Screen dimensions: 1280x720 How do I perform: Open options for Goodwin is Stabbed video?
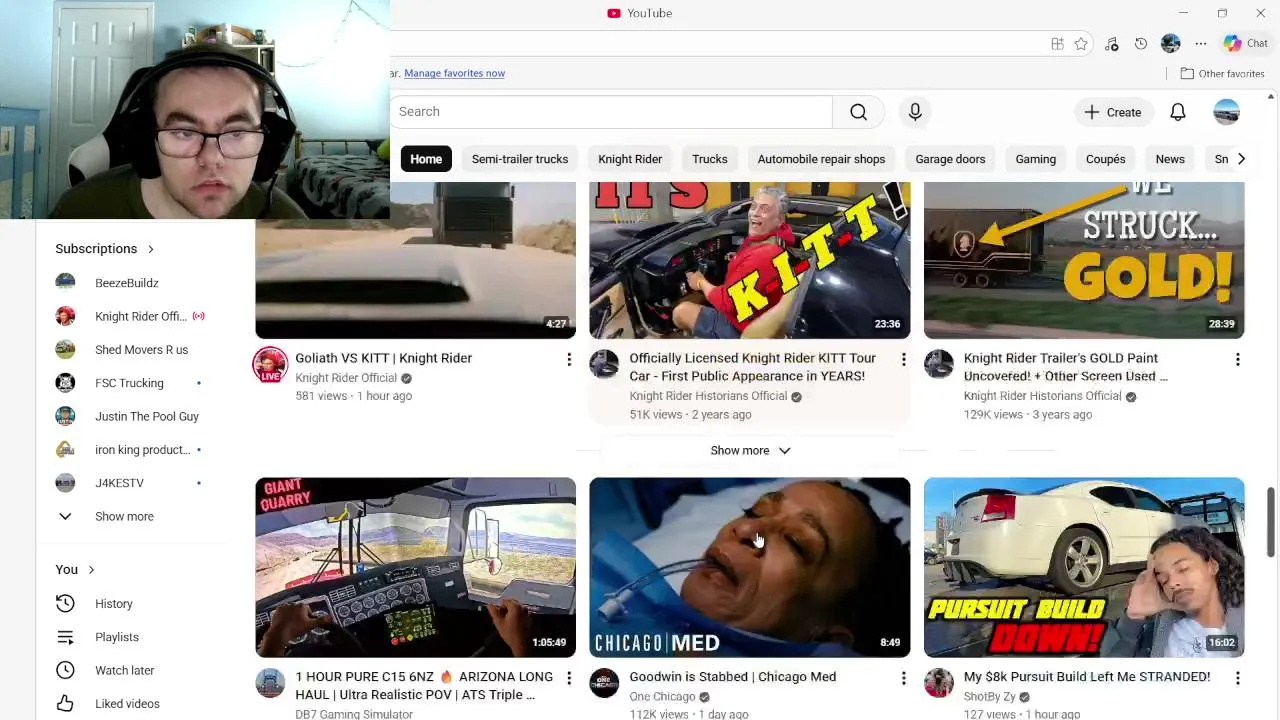903,678
